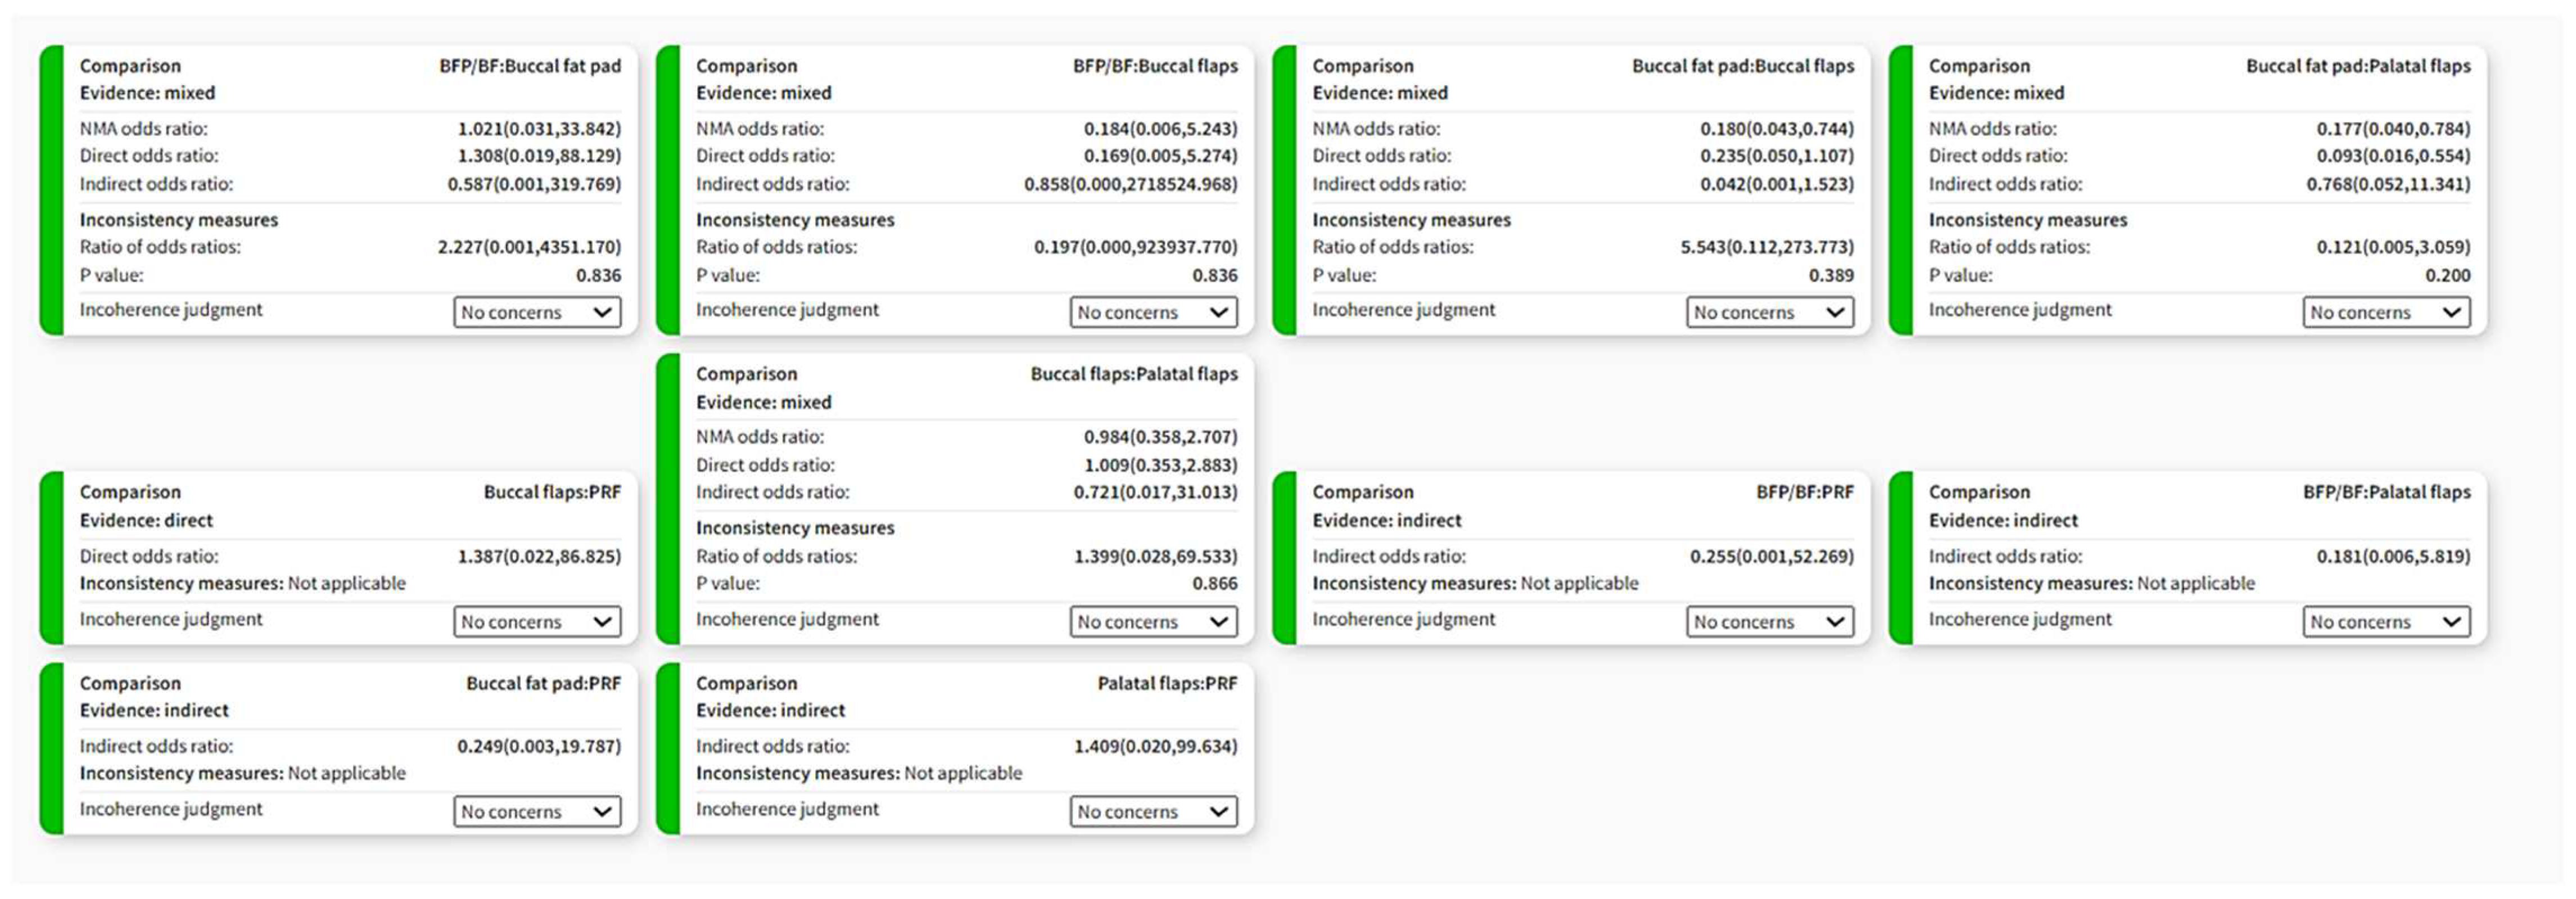
Task: Click green bar of Buccal fat pad:Palatal flaps card
Action: click(x=1901, y=190)
